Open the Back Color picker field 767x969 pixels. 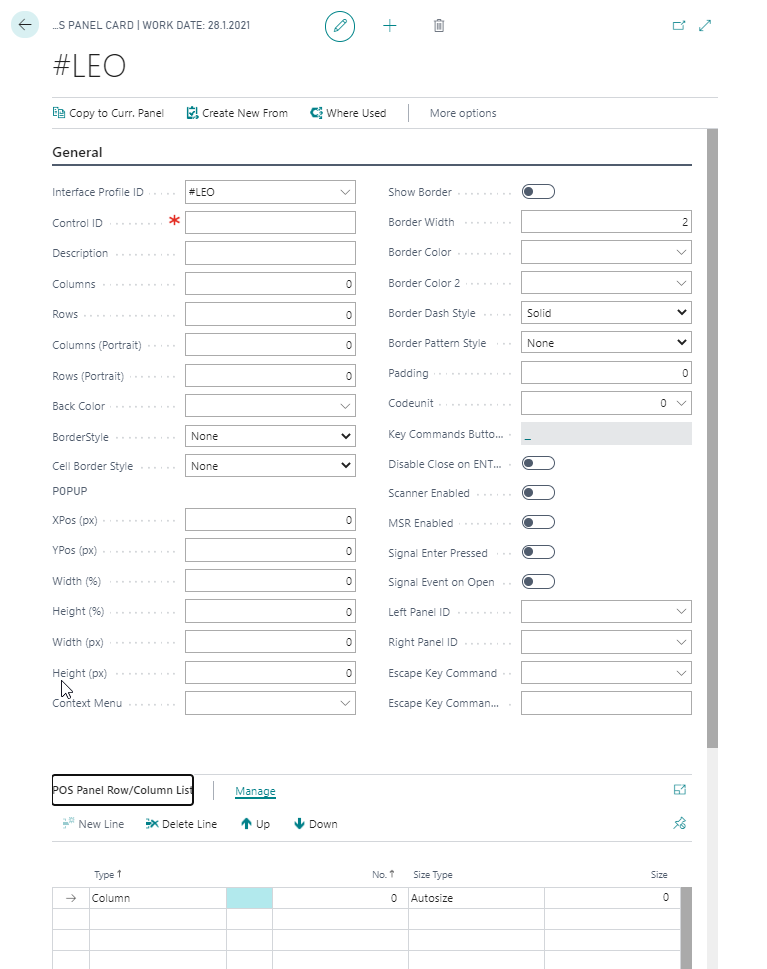(270, 406)
